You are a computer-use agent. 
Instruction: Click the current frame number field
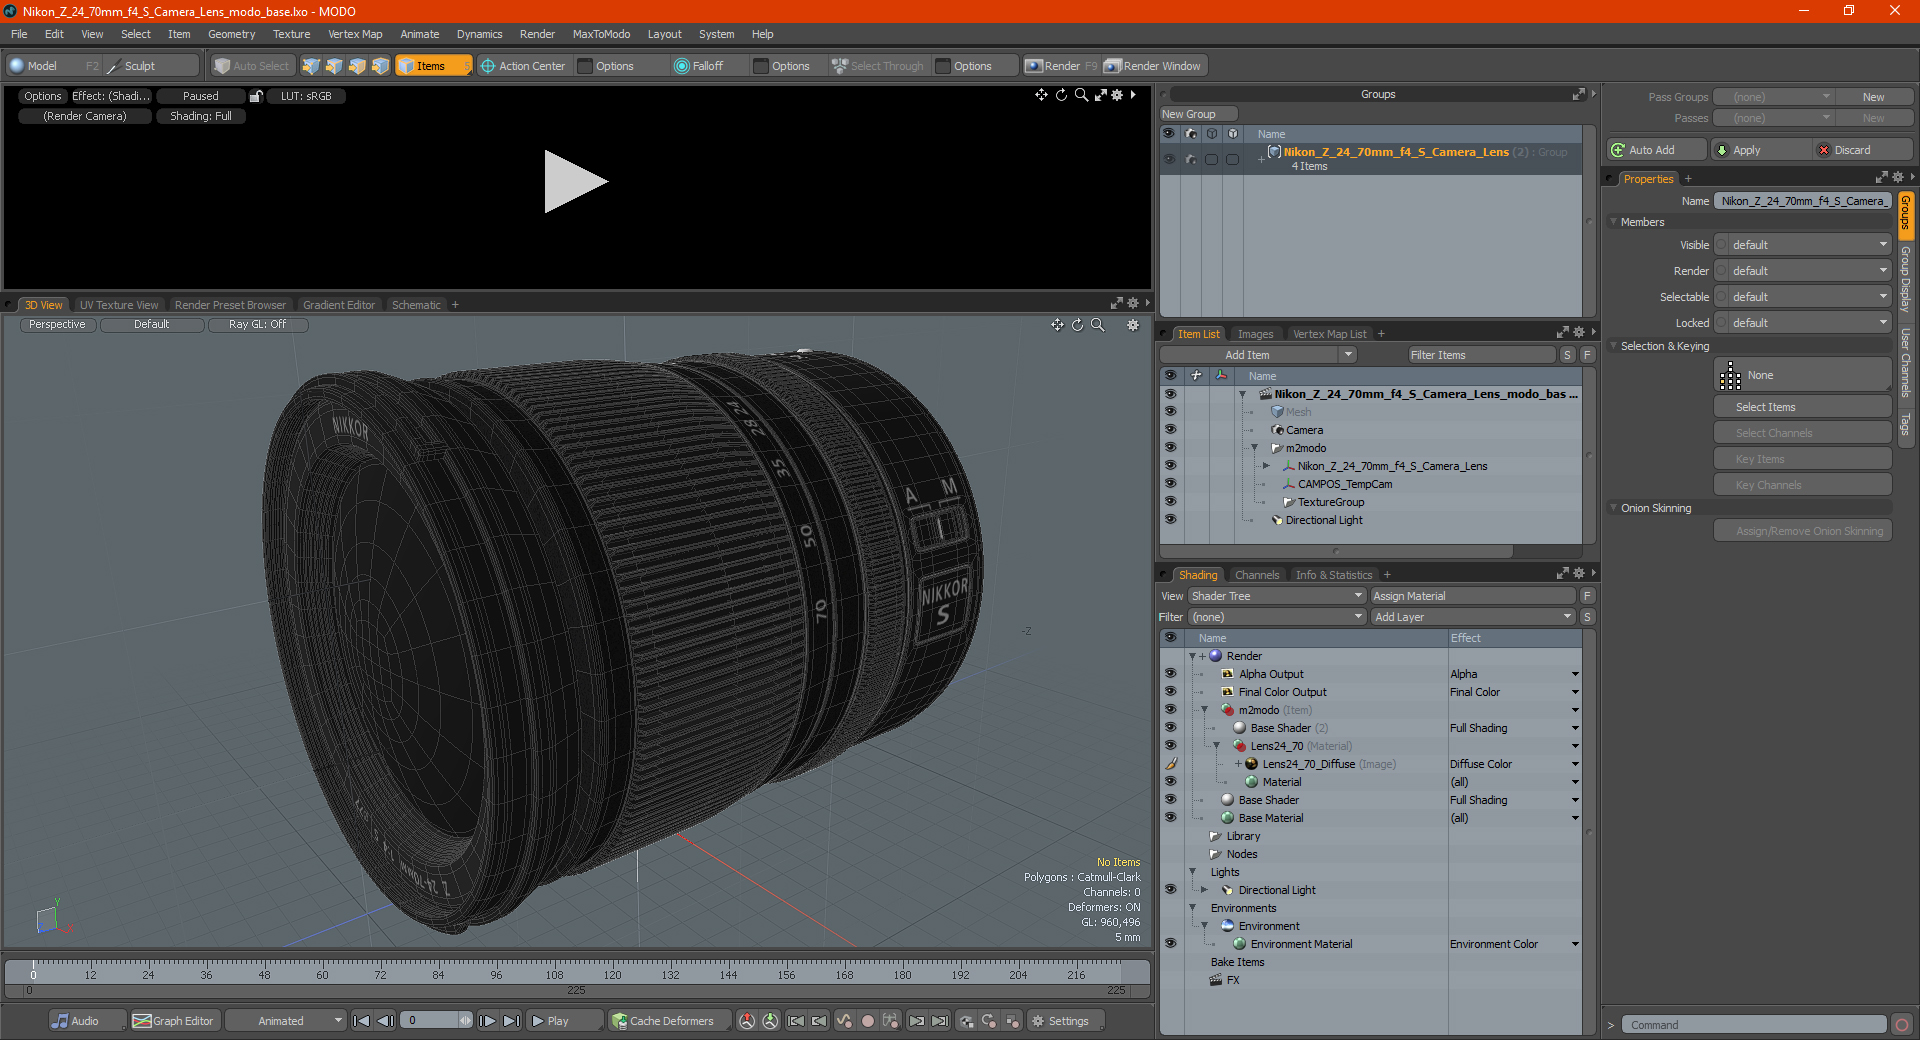pos(436,1021)
